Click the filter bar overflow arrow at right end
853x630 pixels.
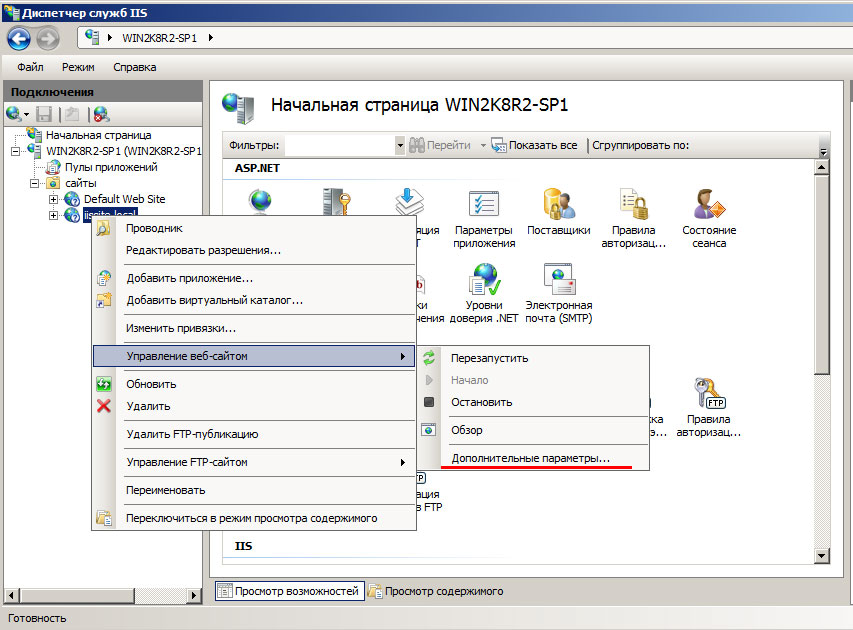[x=823, y=152]
